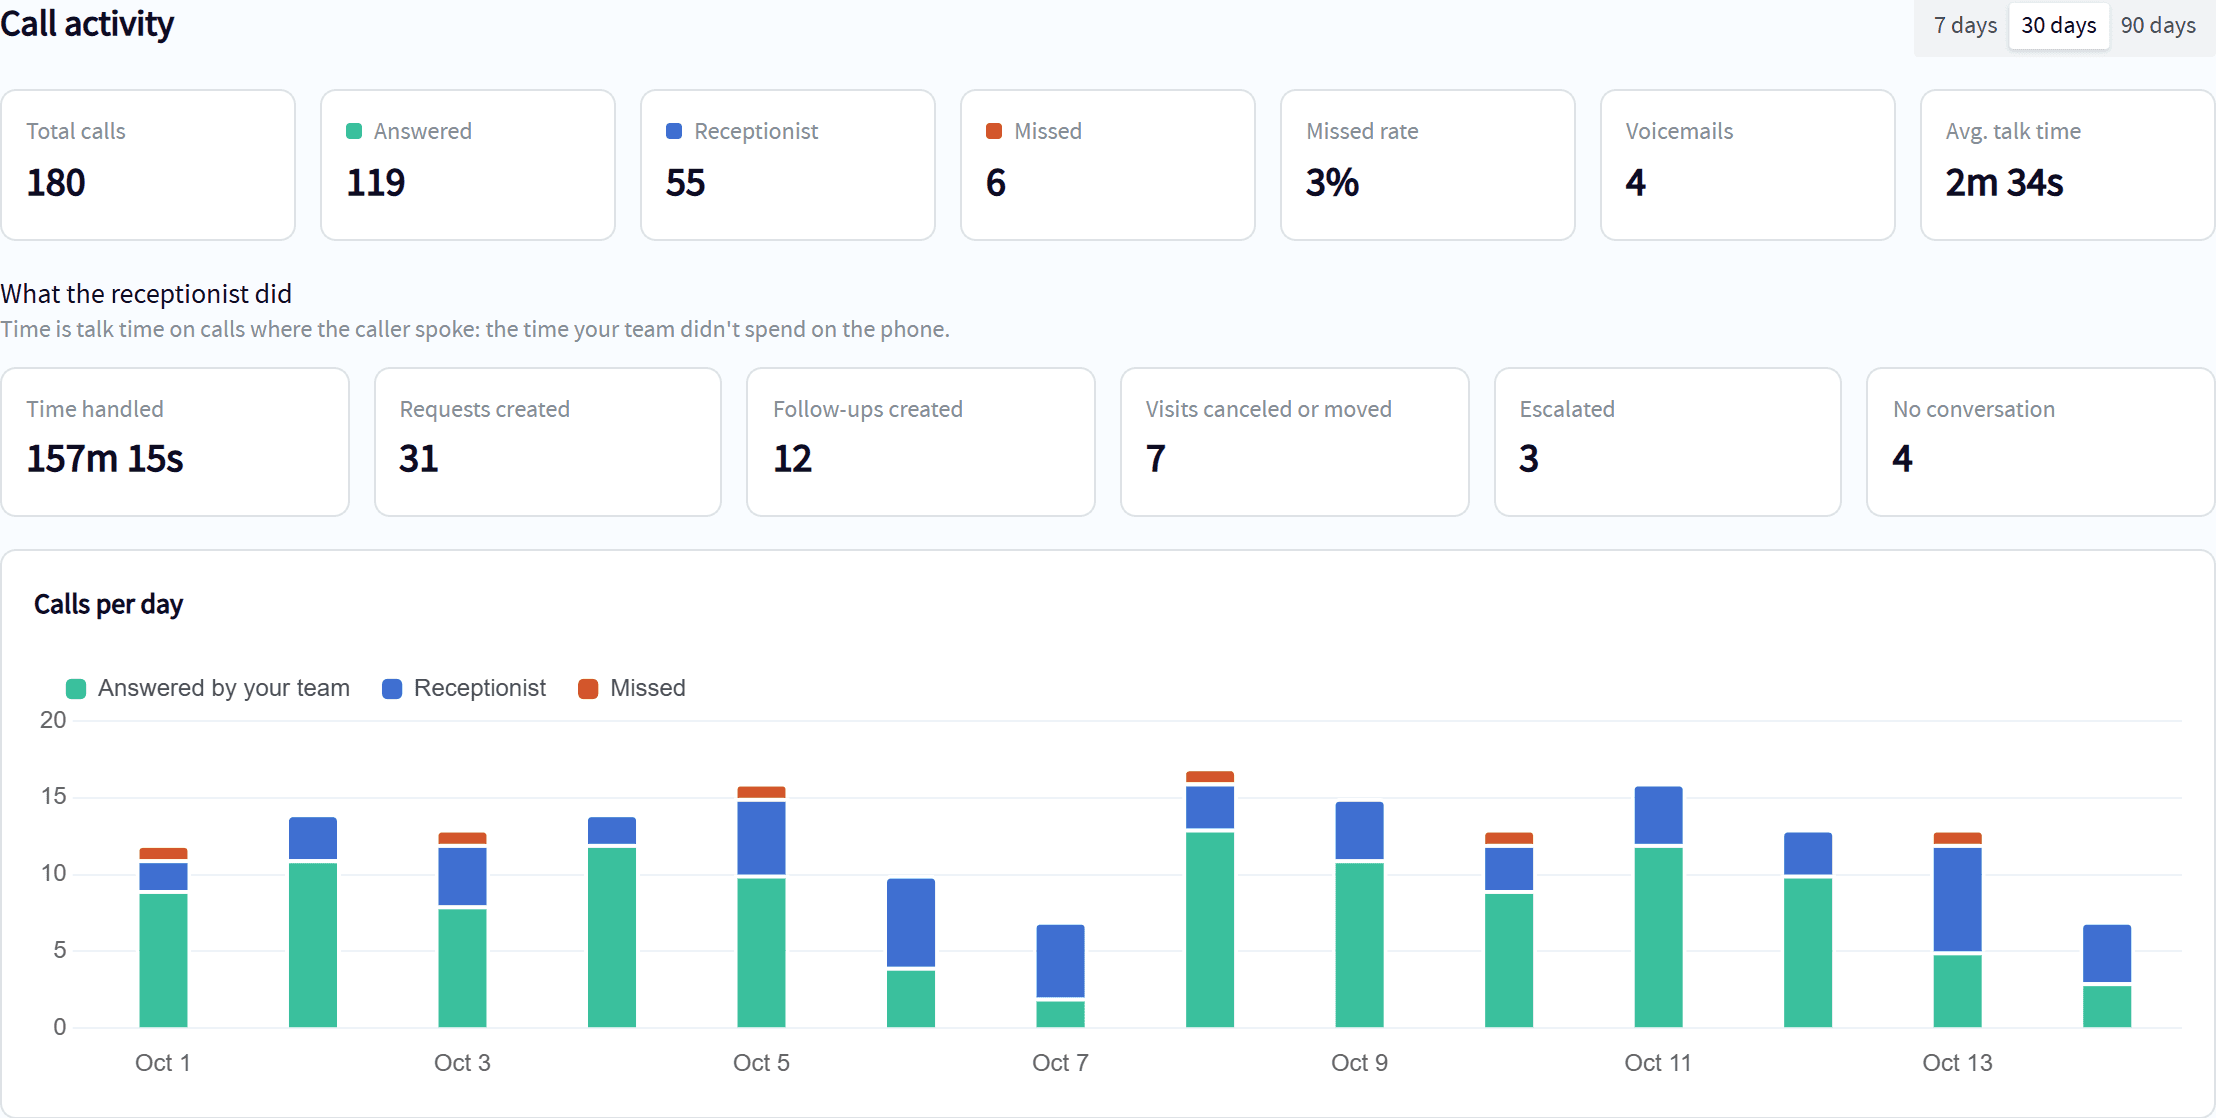Click the Oct 11 bar in chart
Viewport: 2216px width, 1118px height.
(x=1658, y=907)
